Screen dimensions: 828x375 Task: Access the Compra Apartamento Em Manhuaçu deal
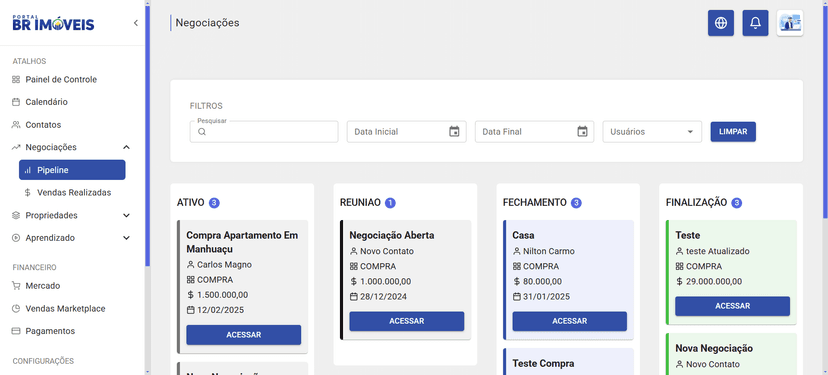point(243,335)
